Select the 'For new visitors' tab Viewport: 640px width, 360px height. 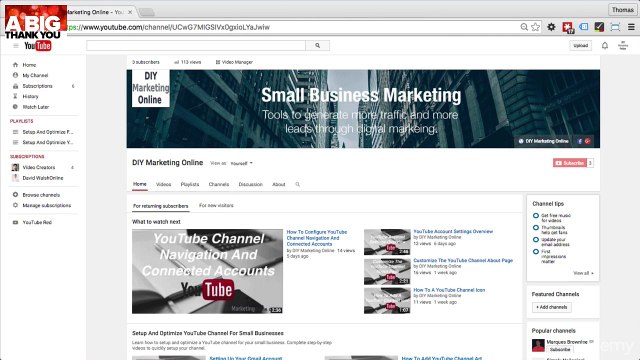[216, 205]
